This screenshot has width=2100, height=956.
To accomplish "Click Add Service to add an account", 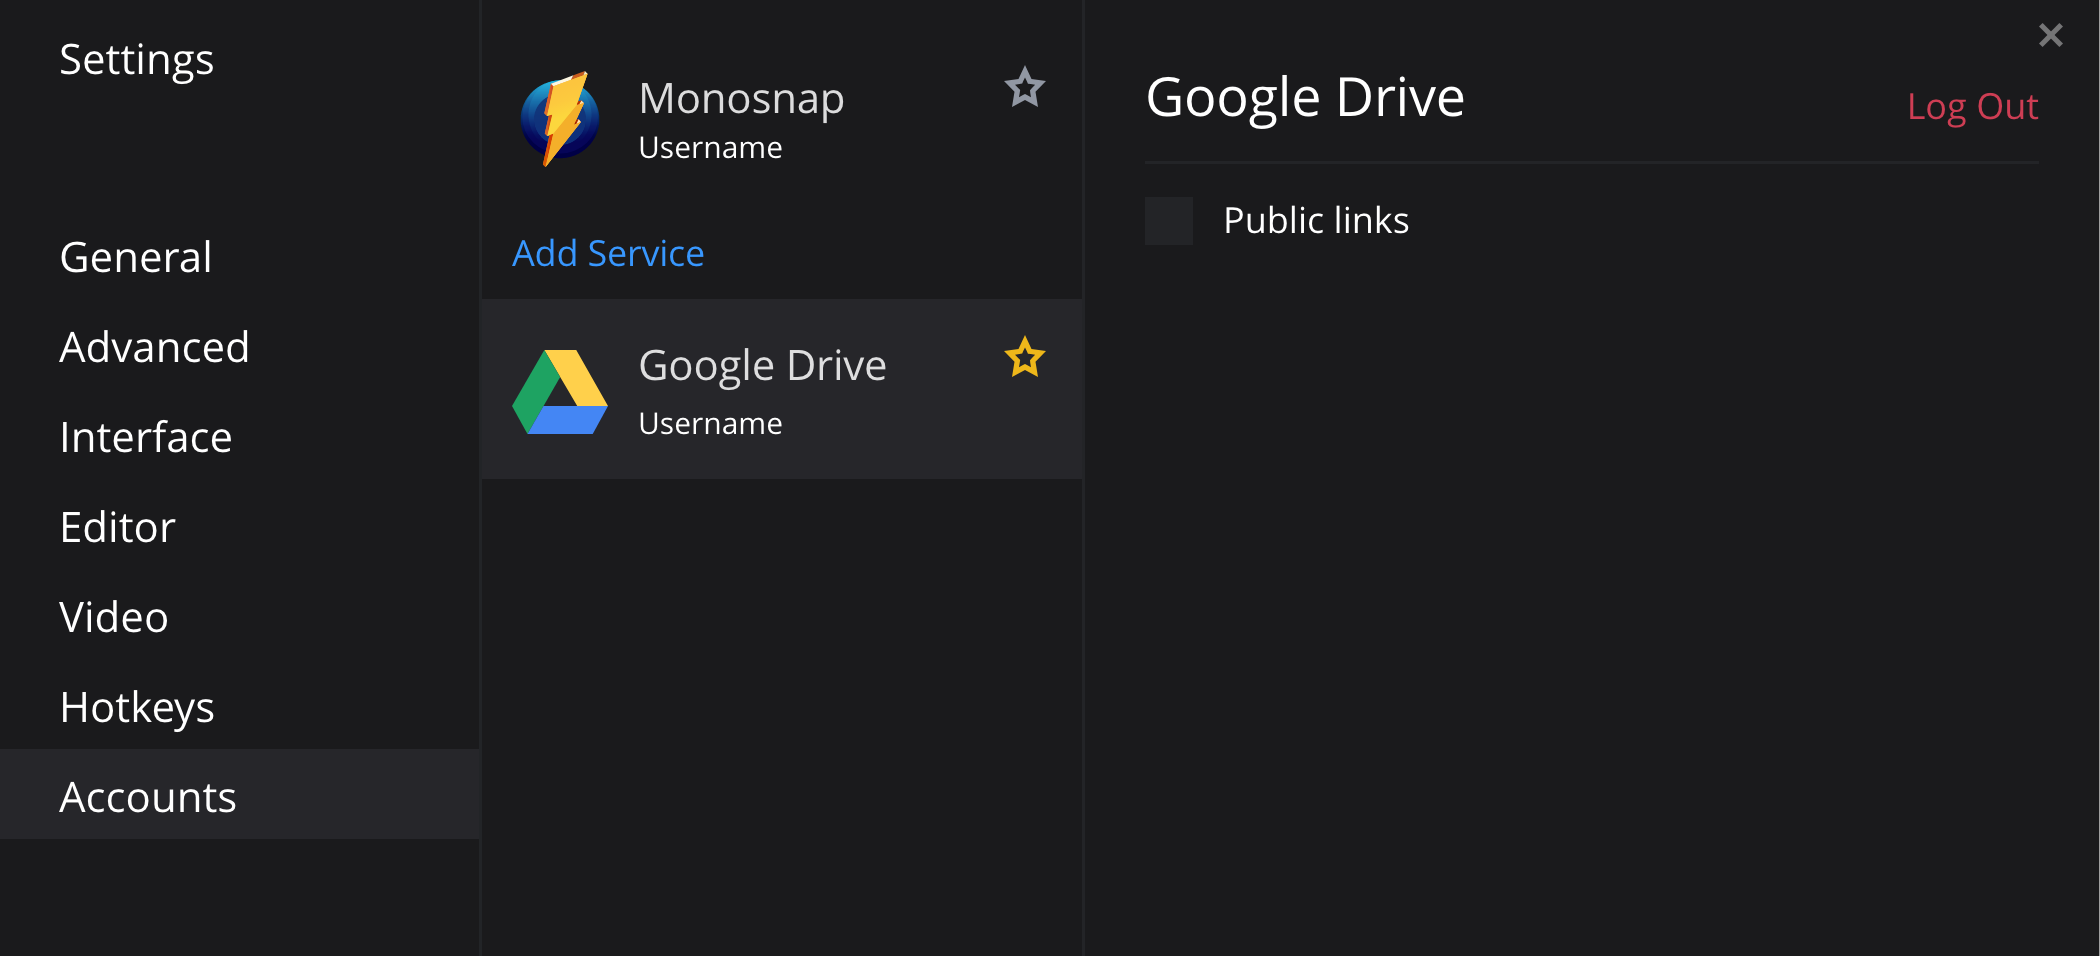I will coord(608,254).
